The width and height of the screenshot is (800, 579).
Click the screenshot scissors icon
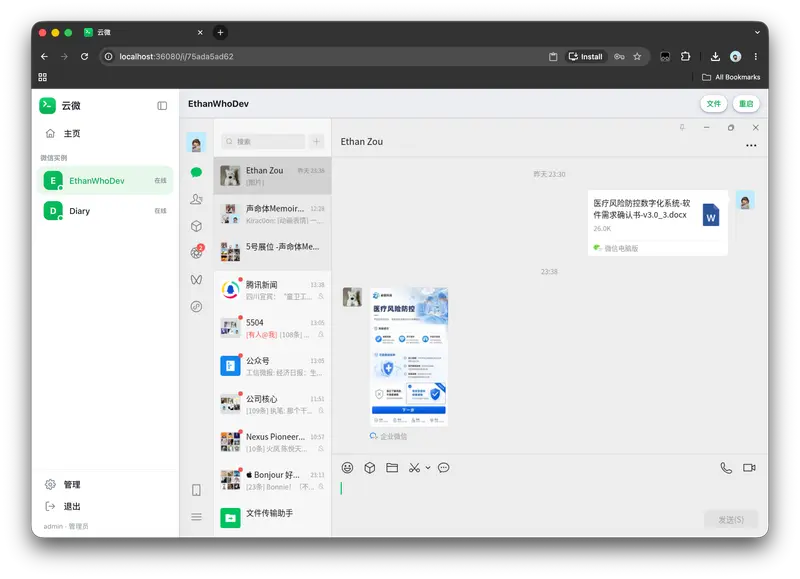(x=414, y=468)
